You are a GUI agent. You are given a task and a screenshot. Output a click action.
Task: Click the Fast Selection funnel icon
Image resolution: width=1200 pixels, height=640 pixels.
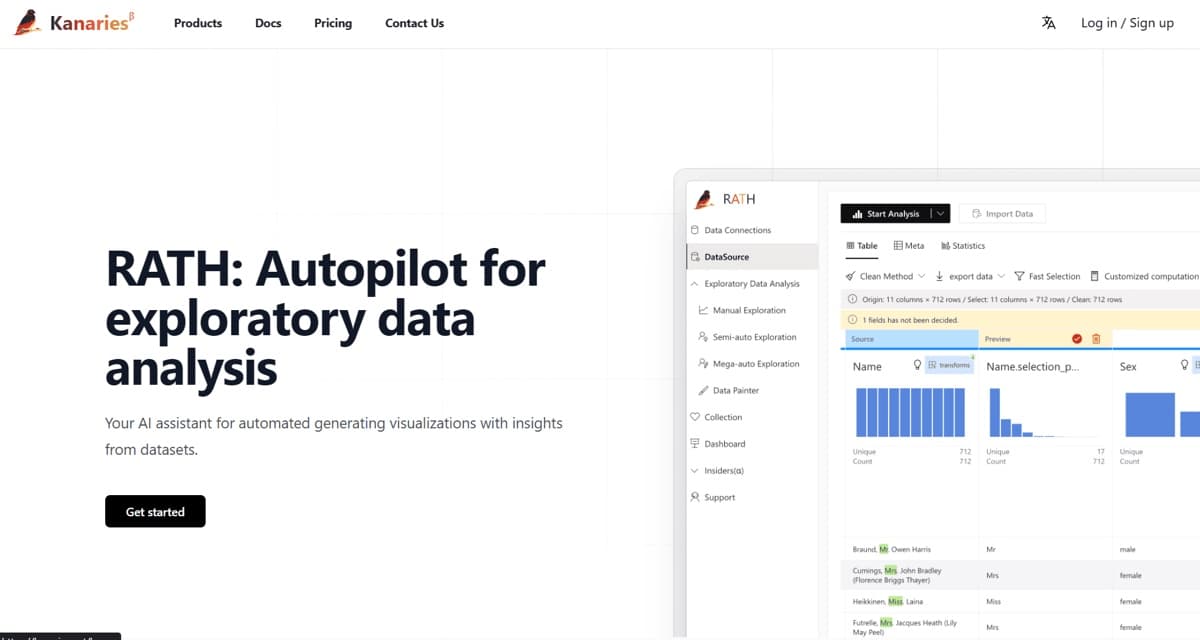[1019, 276]
